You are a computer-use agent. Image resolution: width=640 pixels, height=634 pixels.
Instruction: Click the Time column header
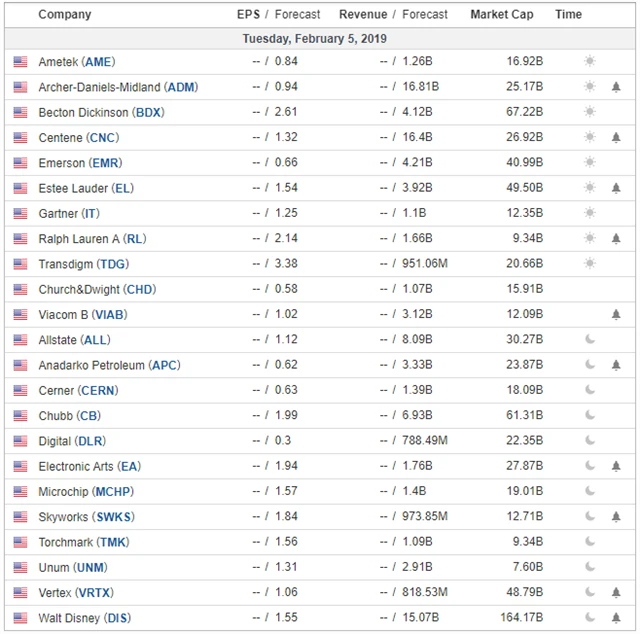(x=568, y=15)
